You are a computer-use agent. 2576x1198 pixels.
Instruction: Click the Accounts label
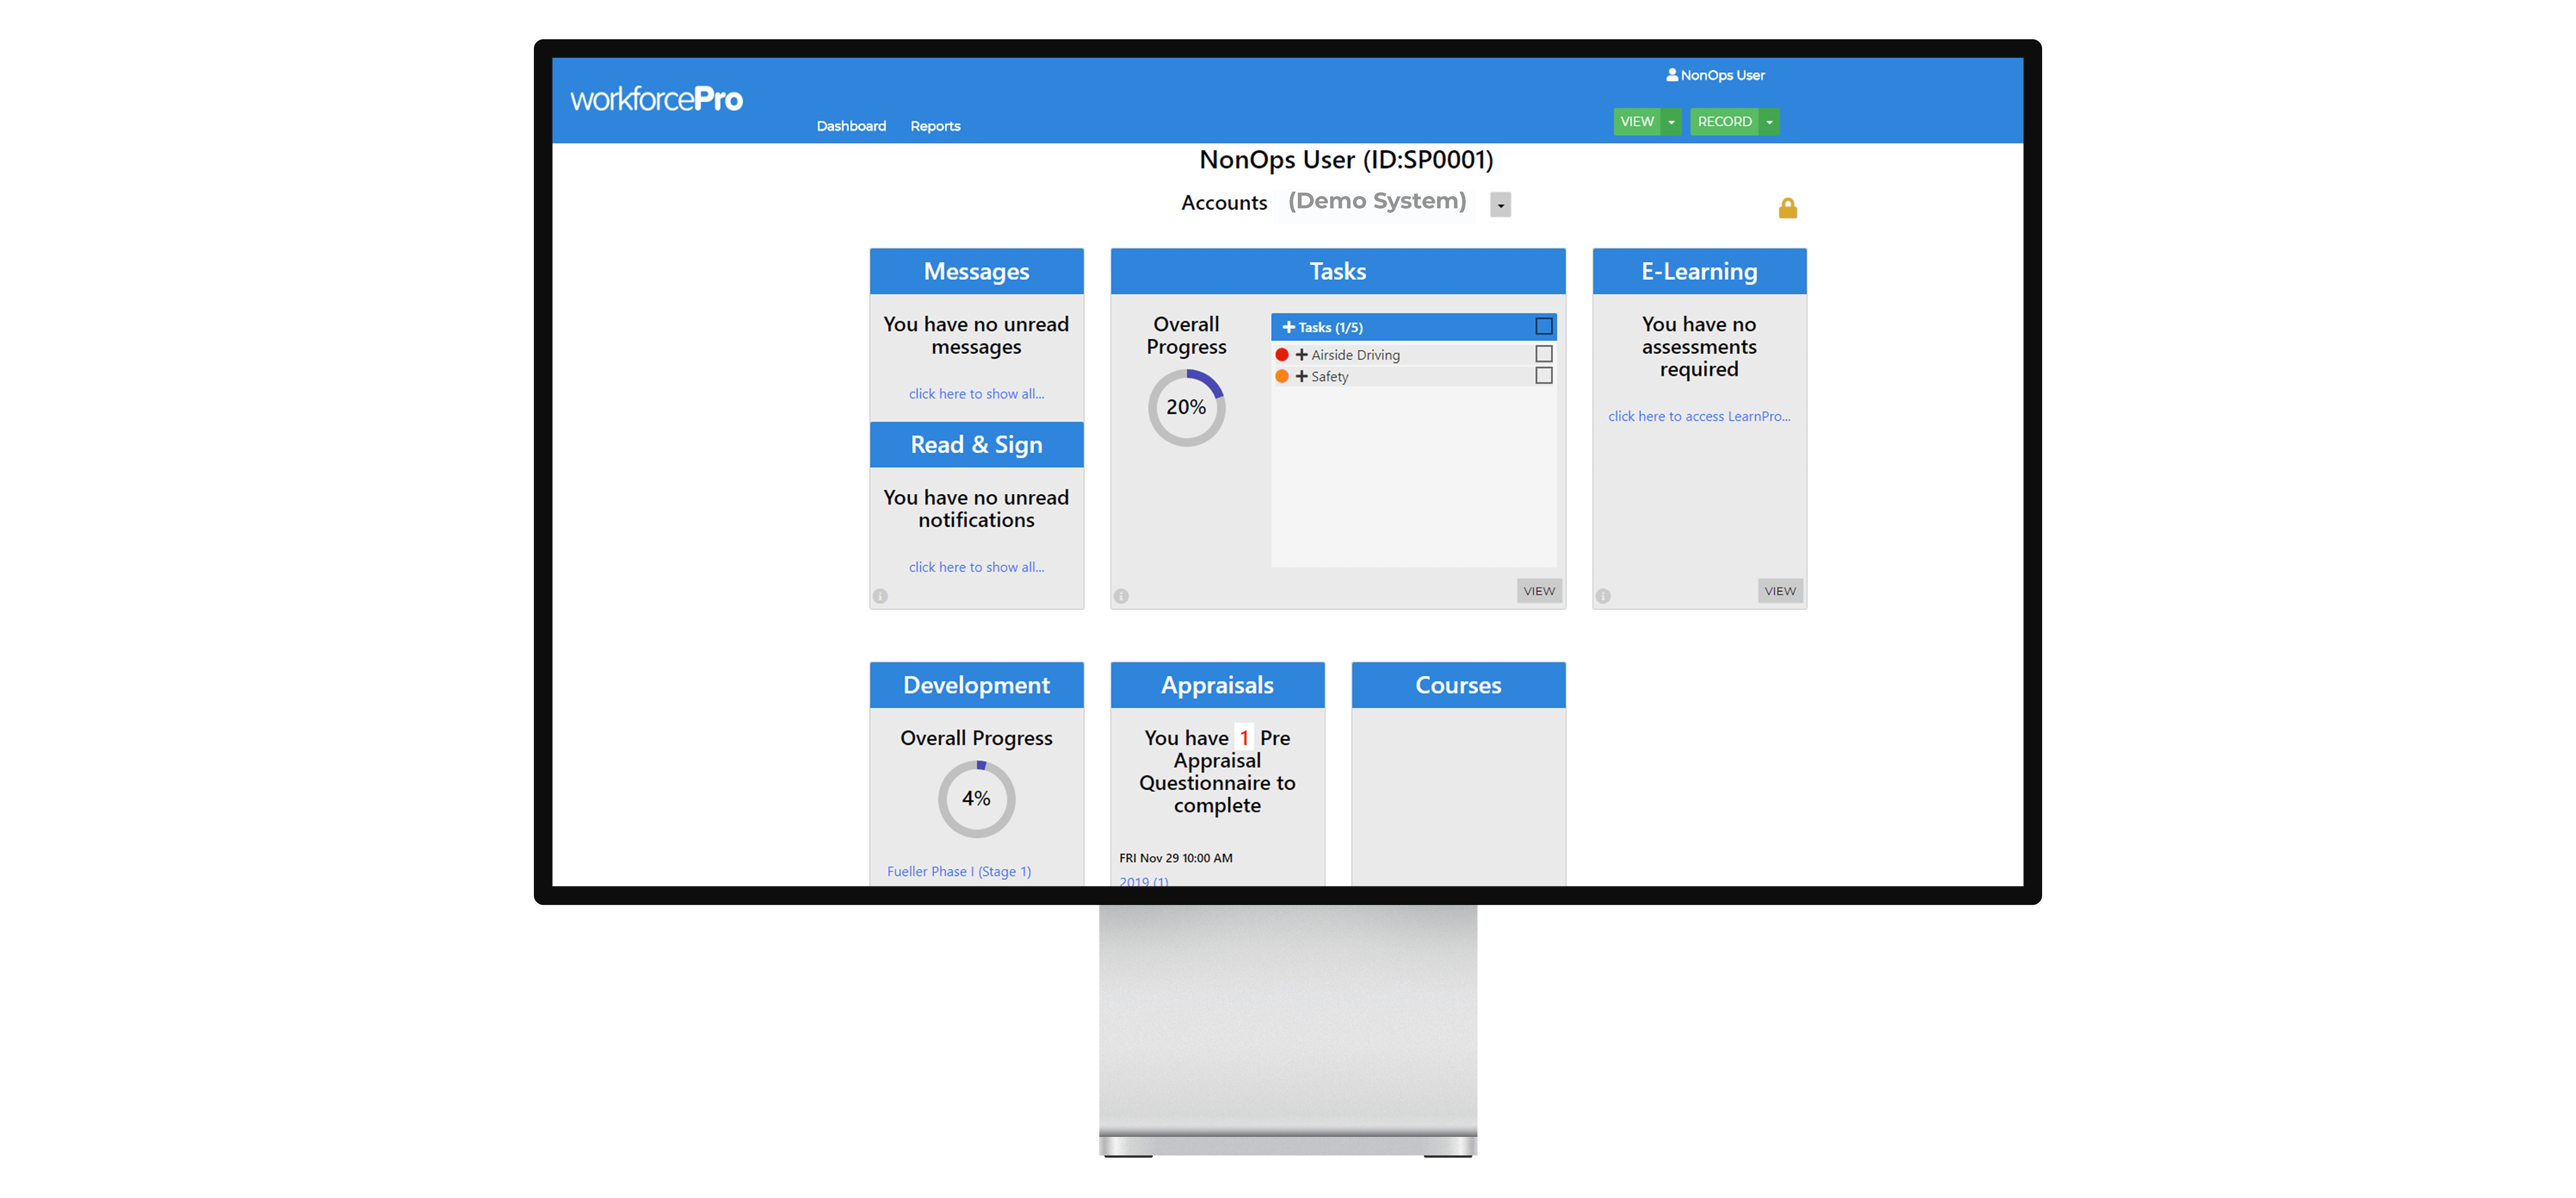(1224, 203)
